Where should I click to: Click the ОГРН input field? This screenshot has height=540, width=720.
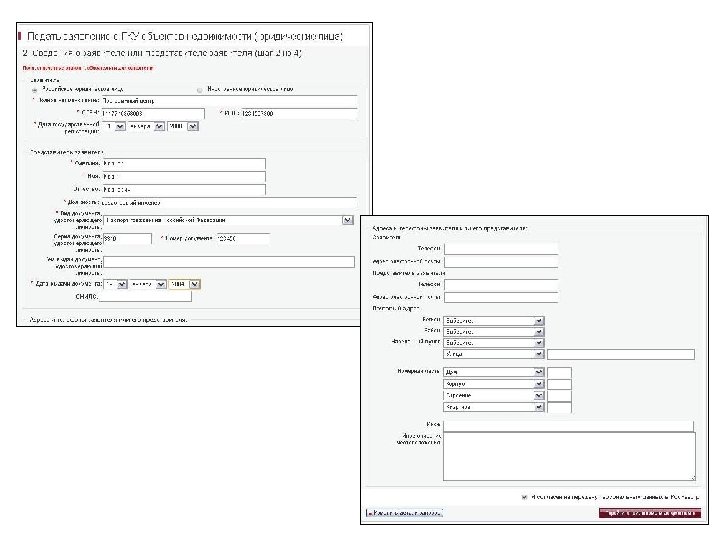click(153, 113)
